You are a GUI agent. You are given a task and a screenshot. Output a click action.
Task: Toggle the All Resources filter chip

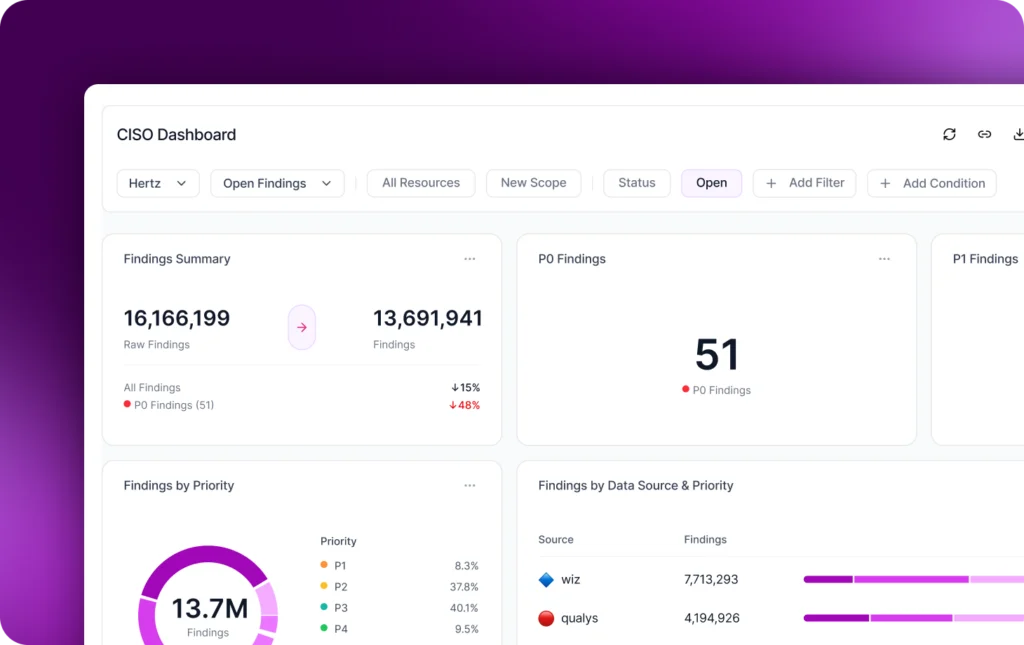point(421,183)
